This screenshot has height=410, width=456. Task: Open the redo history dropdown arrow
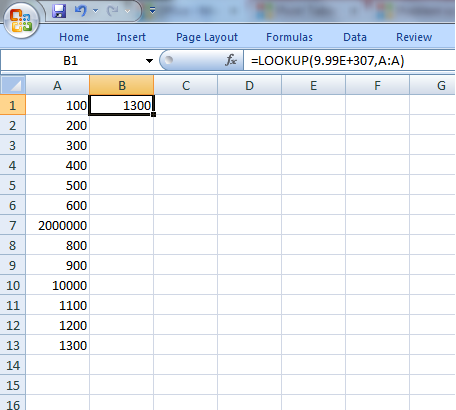coord(127,11)
